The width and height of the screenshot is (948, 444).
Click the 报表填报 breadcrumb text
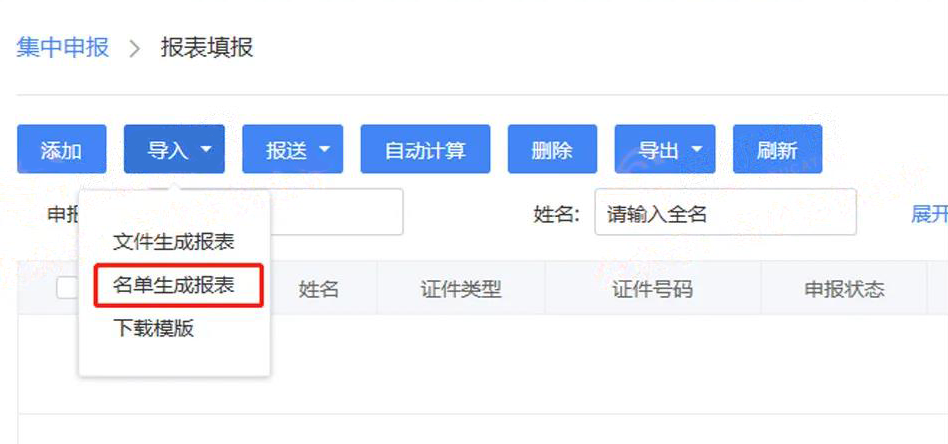point(207,47)
